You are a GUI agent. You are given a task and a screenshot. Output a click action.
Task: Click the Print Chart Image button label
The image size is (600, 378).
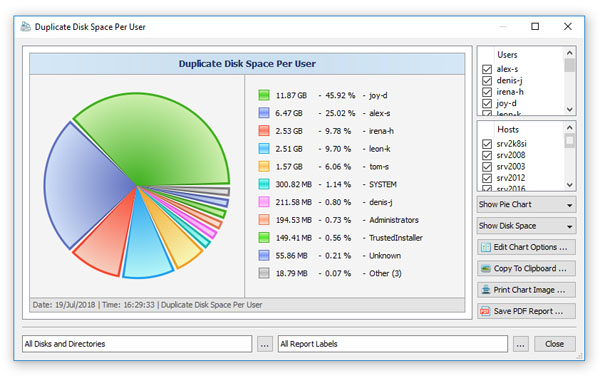pos(529,290)
